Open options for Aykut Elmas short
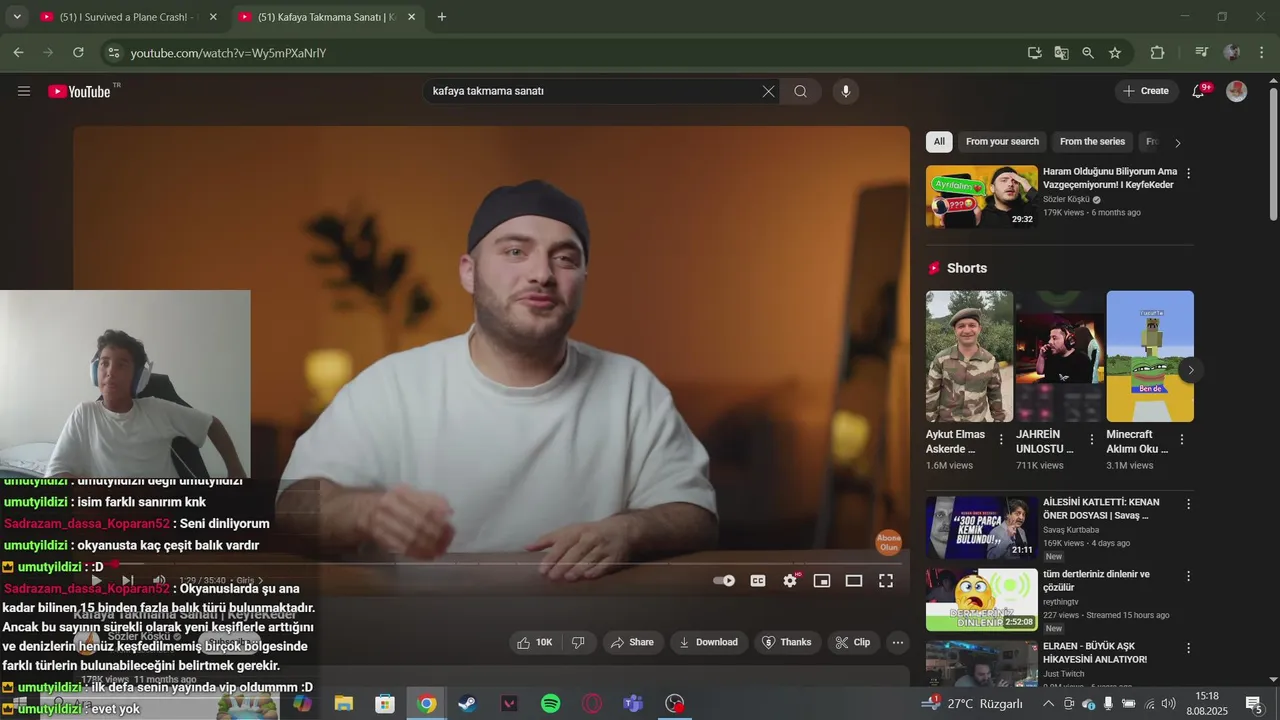The height and width of the screenshot is (720, 1280). (1001, 439)
